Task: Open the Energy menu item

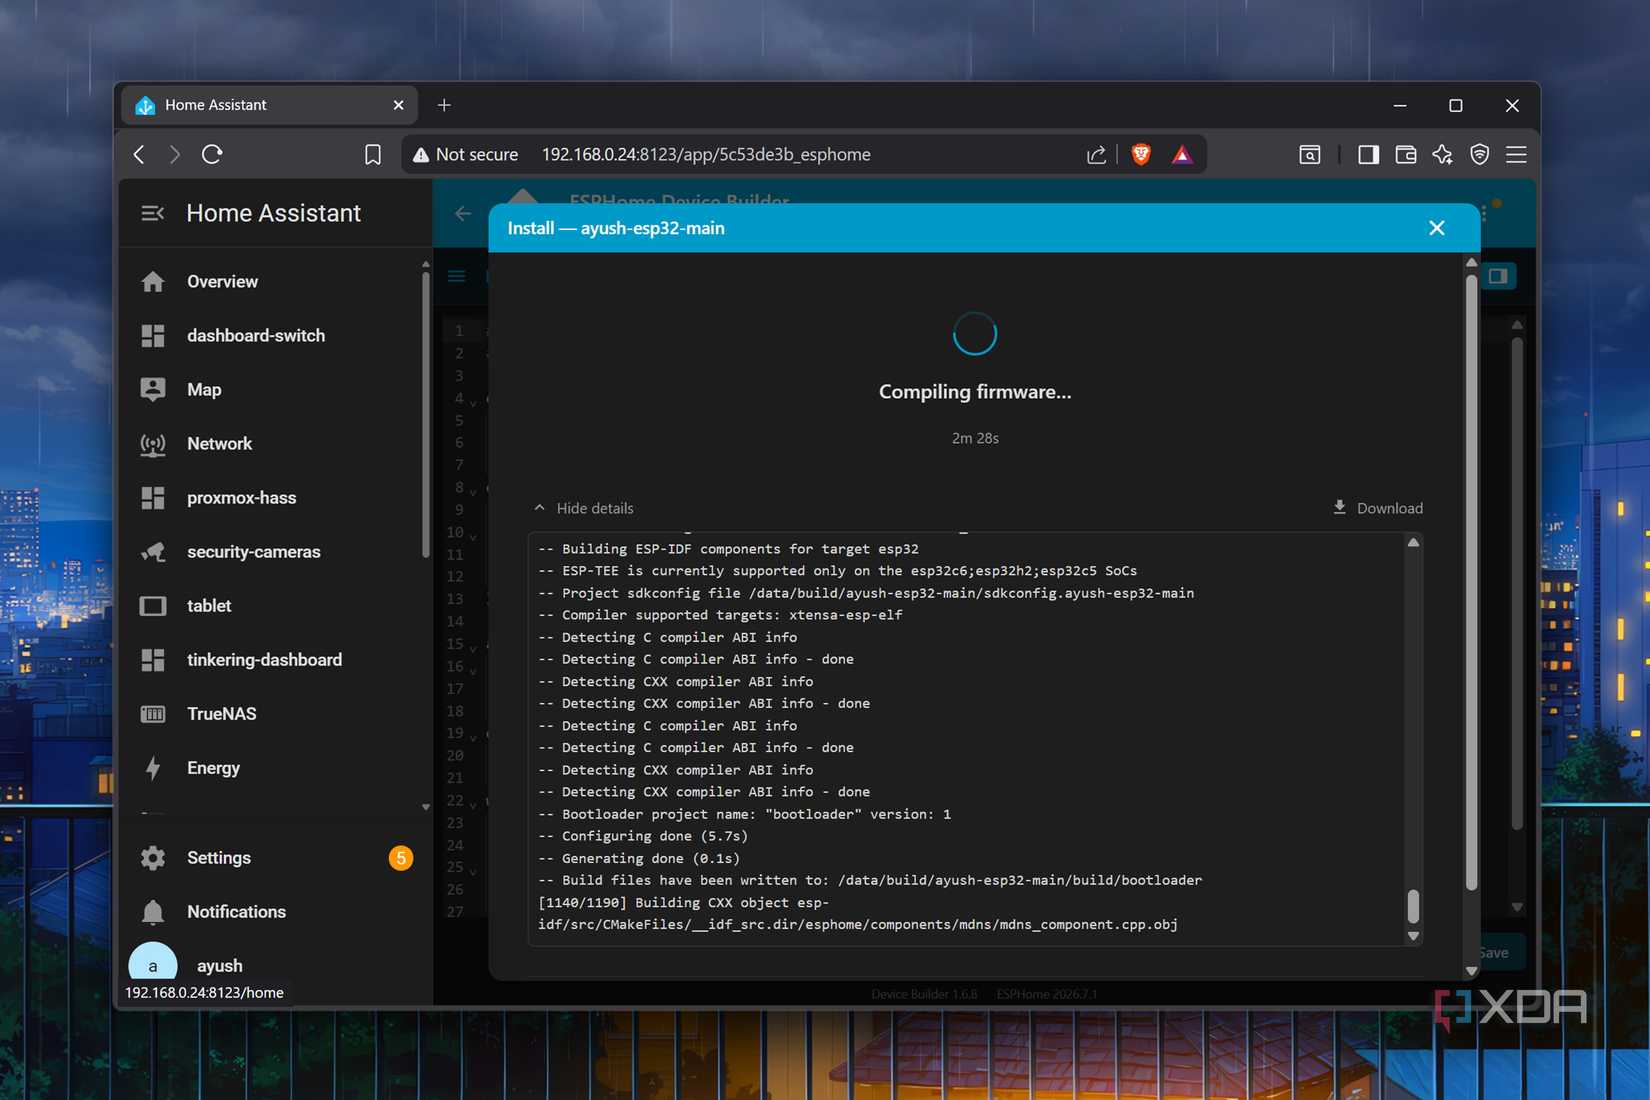Action: tap(275, 768)
